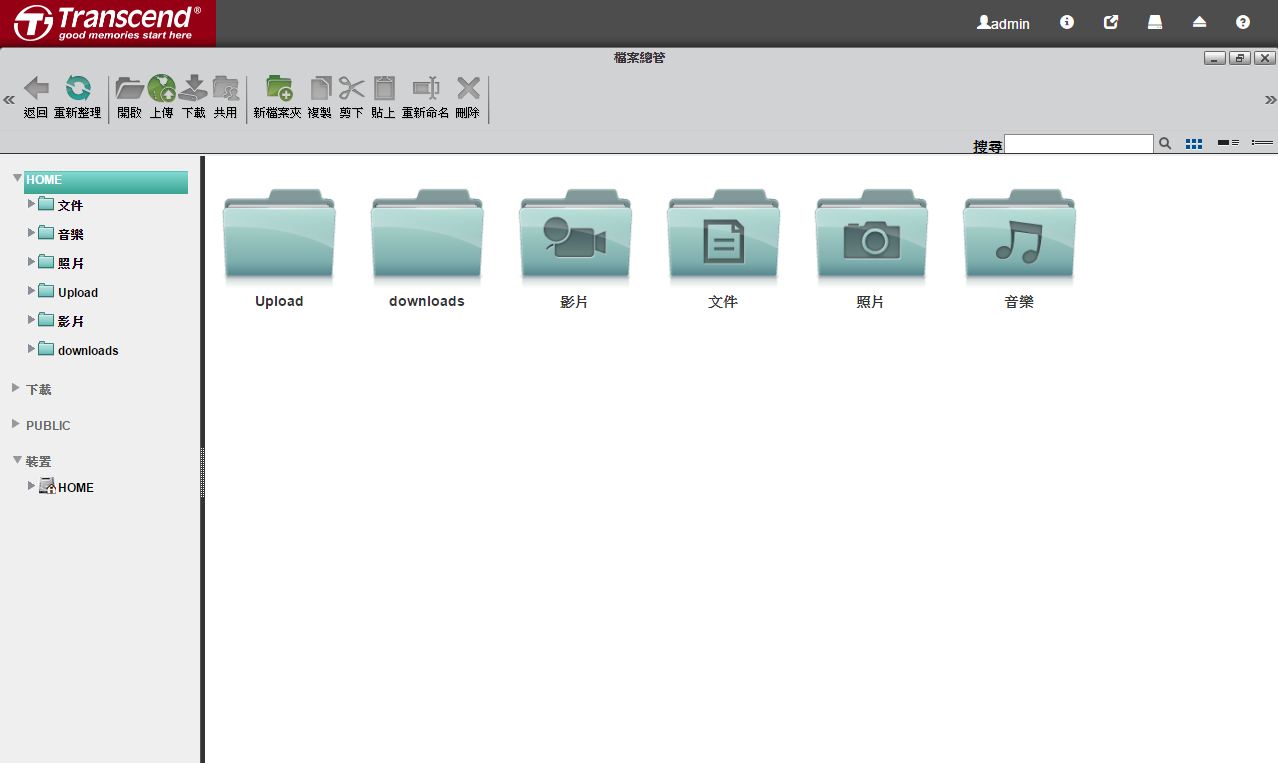Click the external link icon in header
Viewport: 1278px width, 763px height.
tap(1111, 22)
